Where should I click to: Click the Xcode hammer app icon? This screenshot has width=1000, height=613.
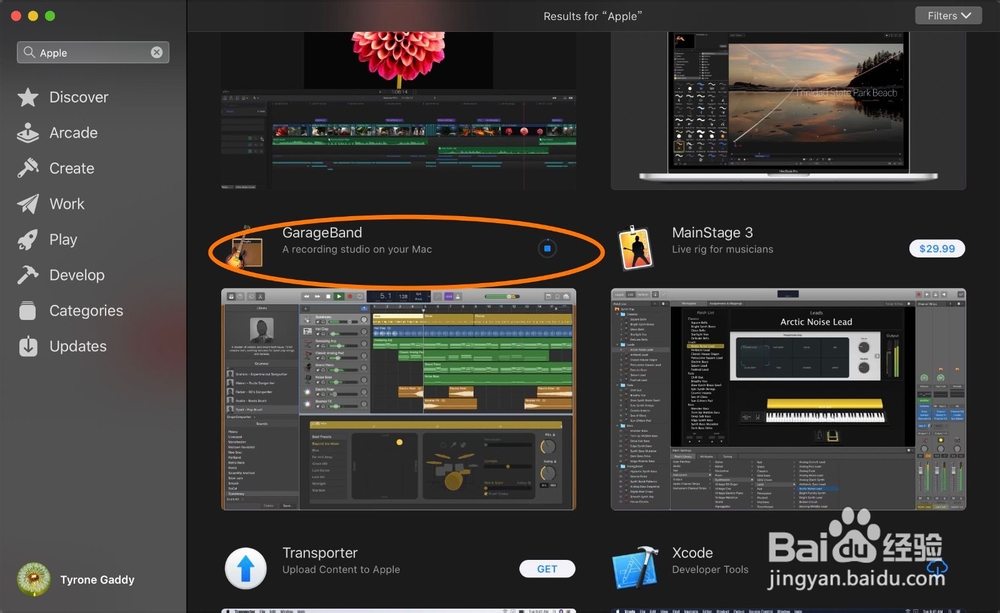click(x=635, y=567)
